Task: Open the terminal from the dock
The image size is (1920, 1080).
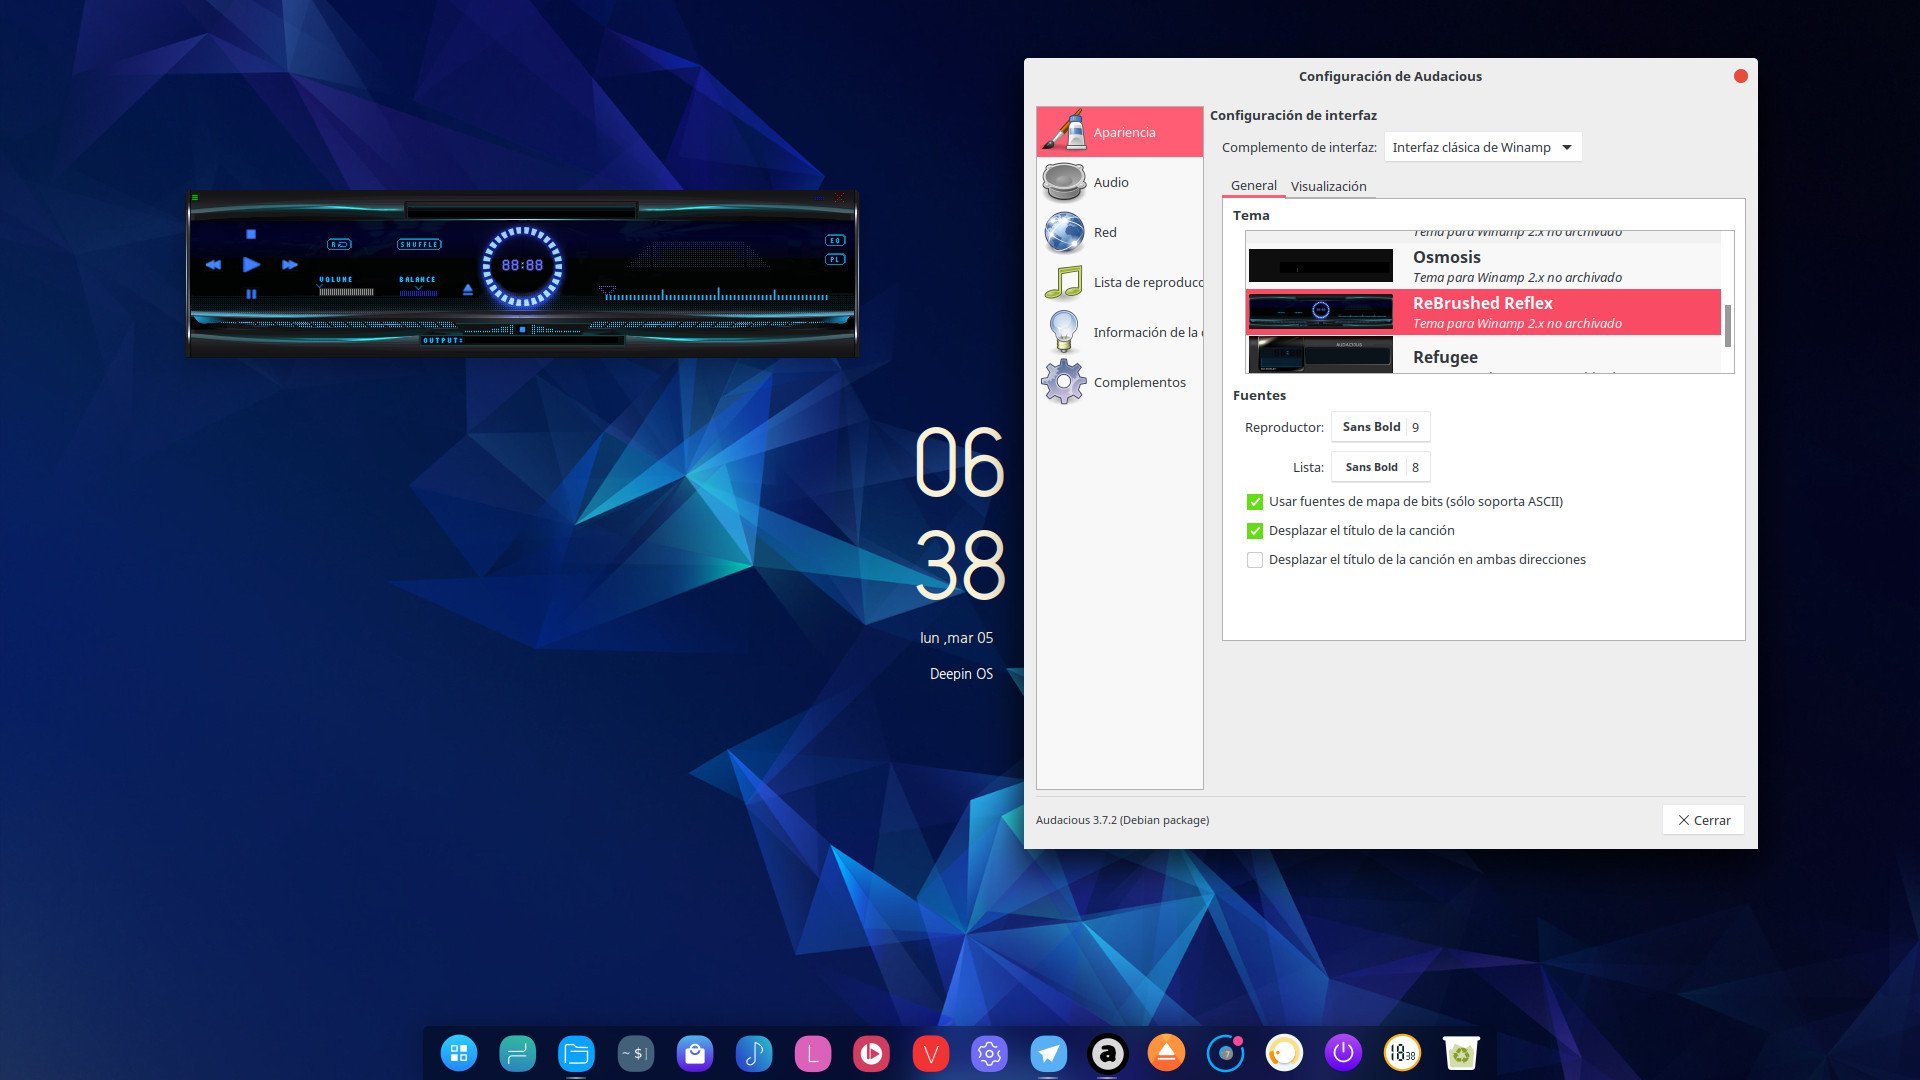Action: click(x=635, y=1052)
